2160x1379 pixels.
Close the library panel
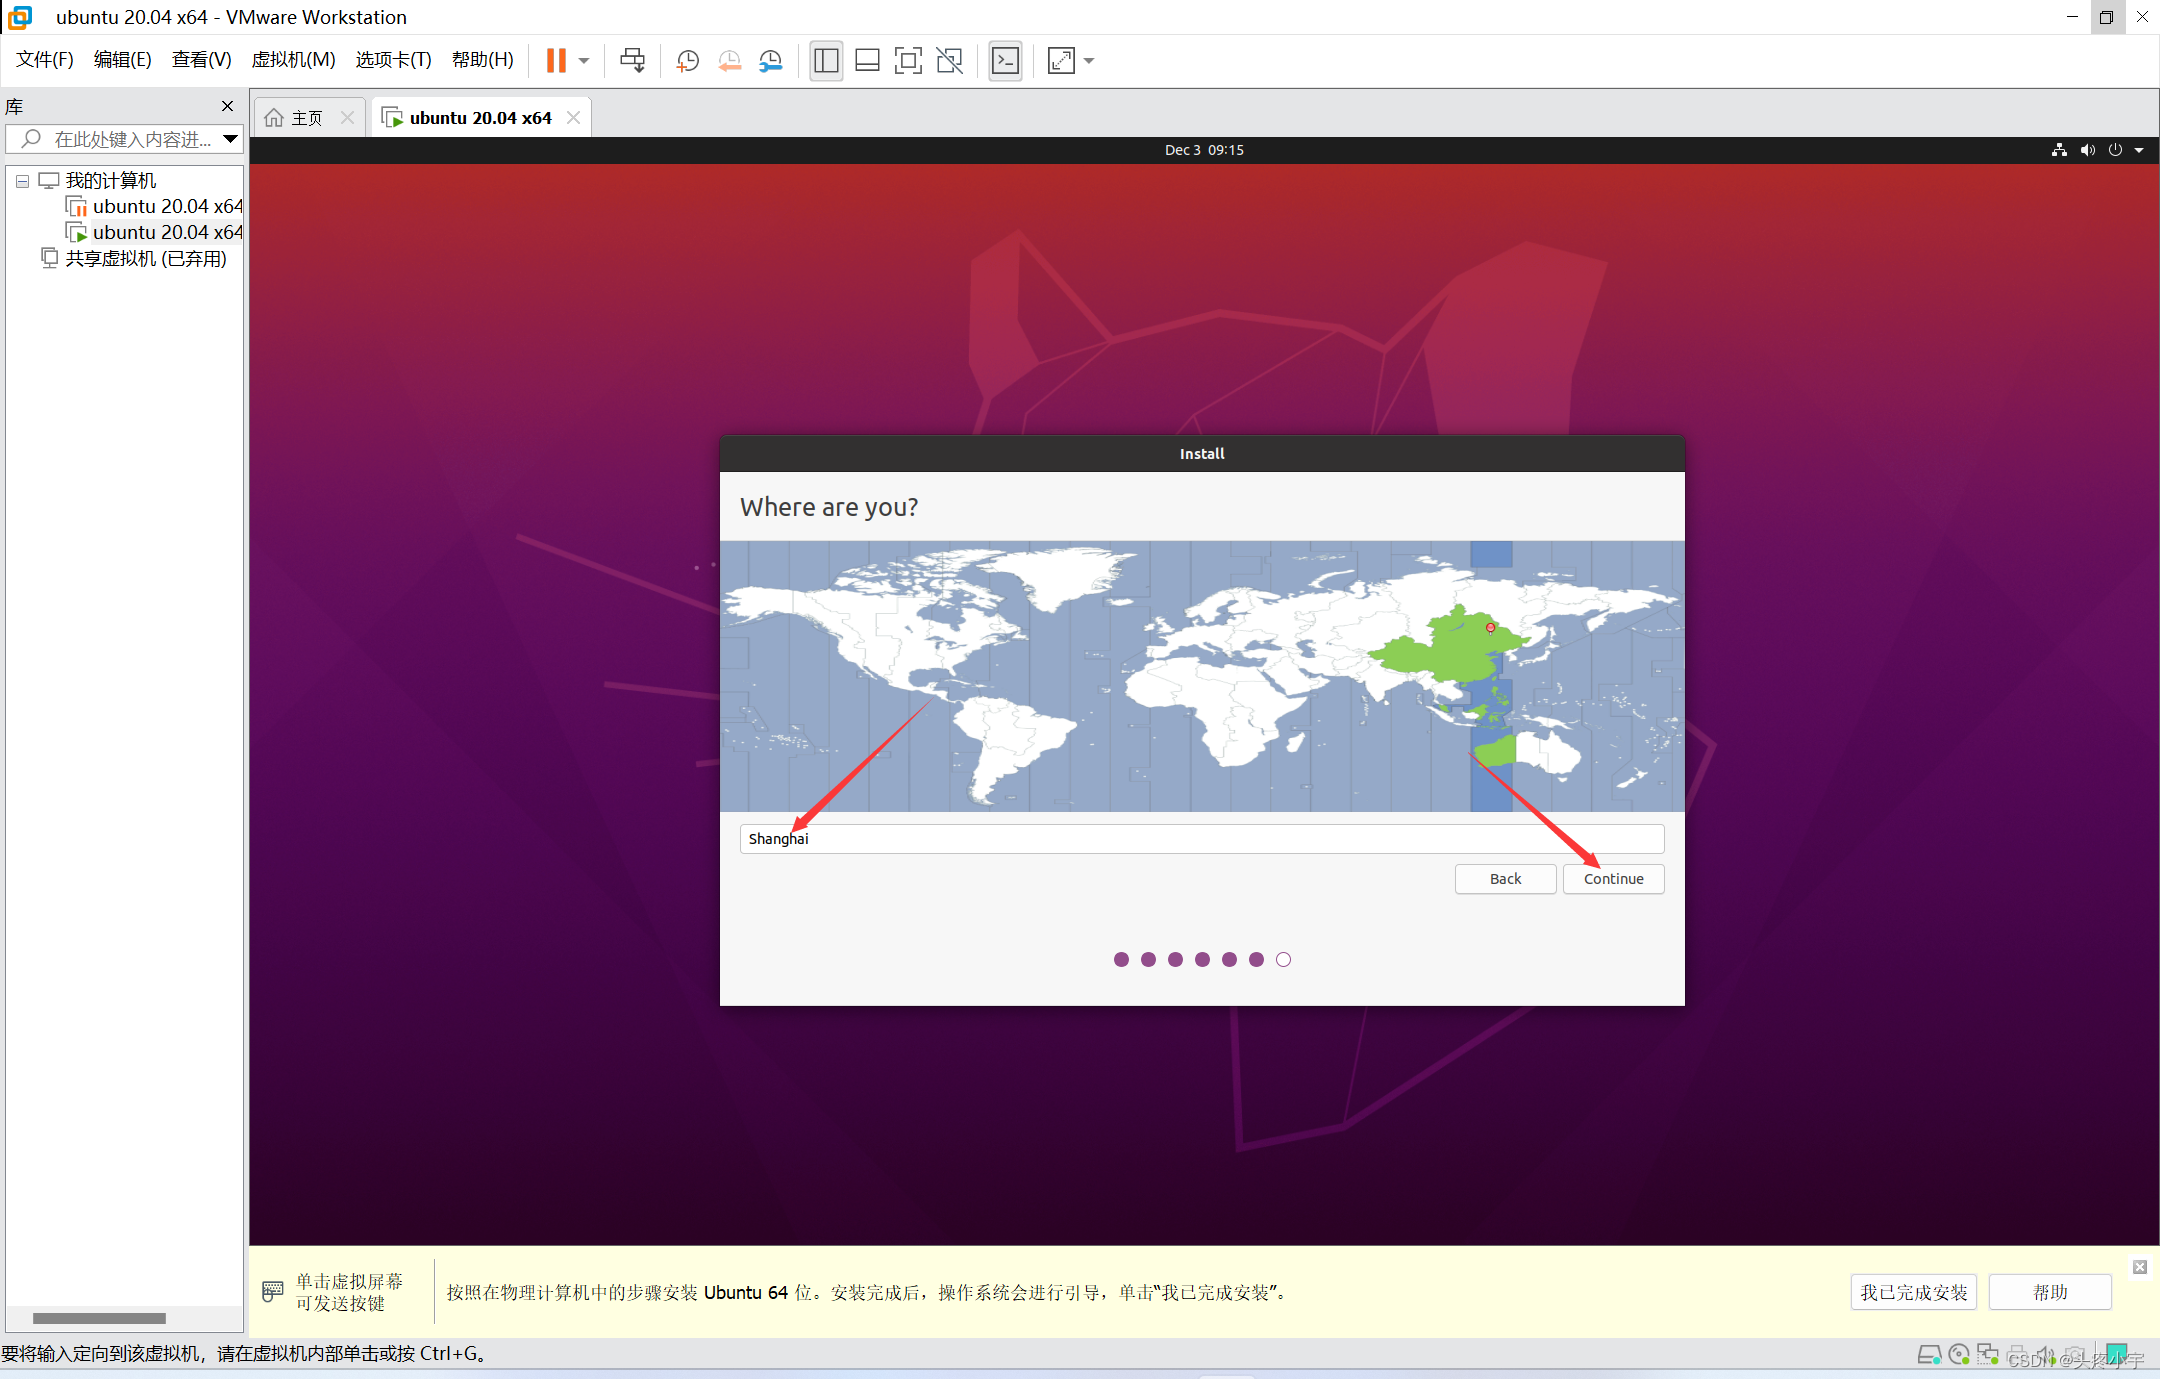tap(227, 106)
